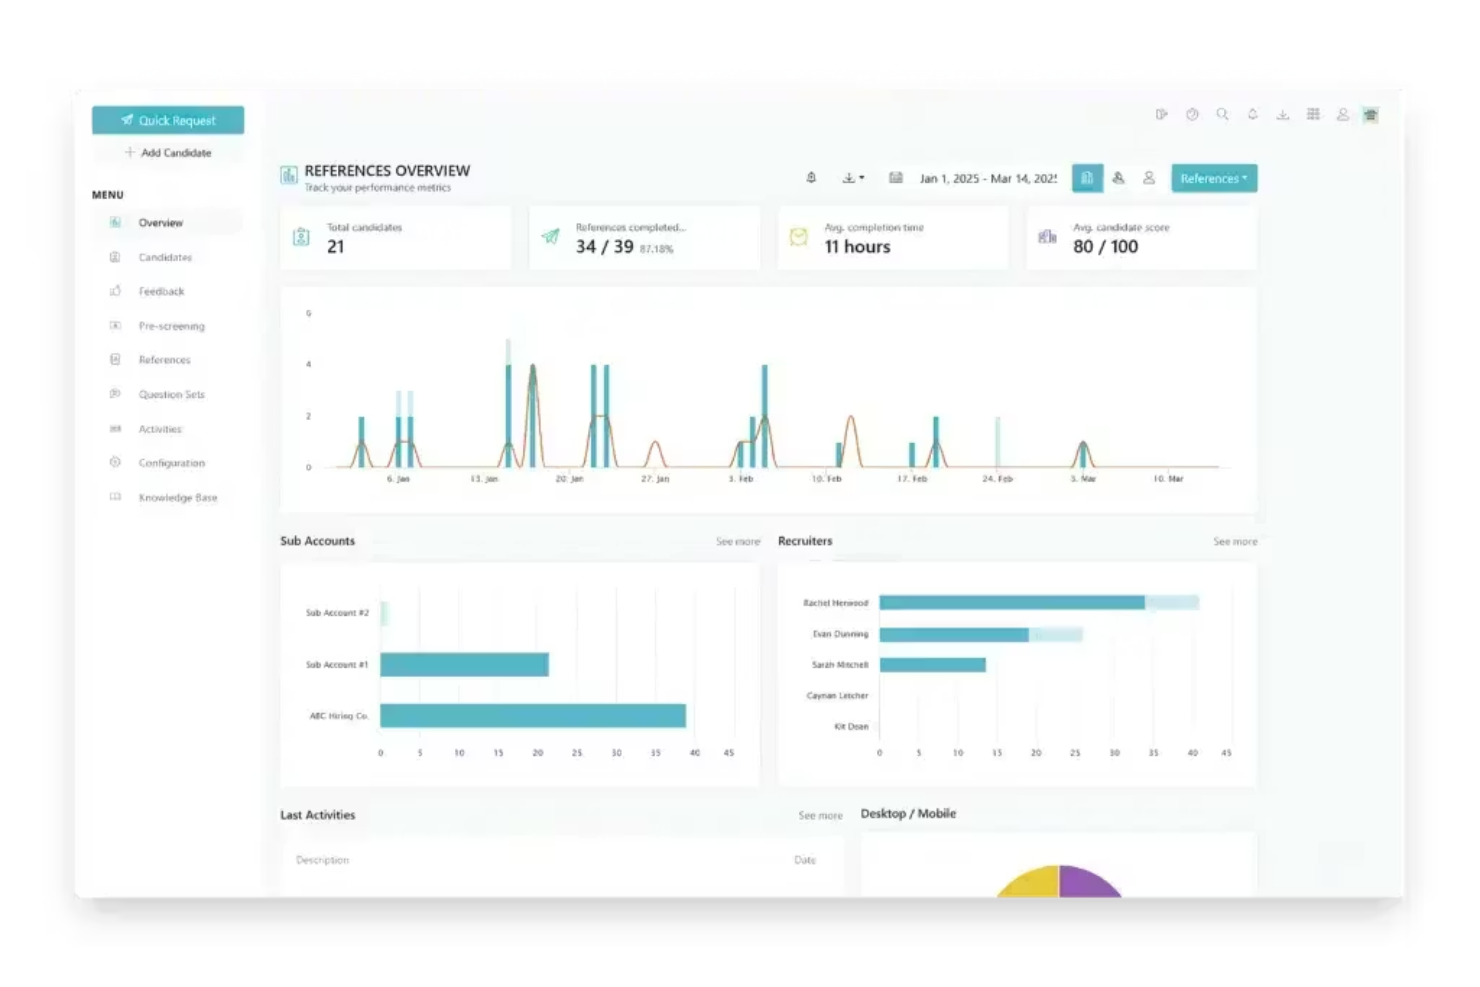The image size is (1480, 987).
Task: Toggle the highlighted learning icon in the top toolbar
Action: (1370, 115)
